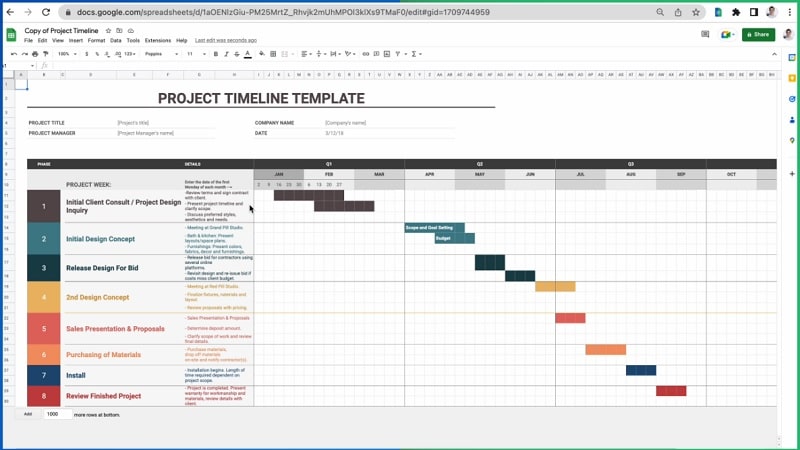Move document using folder icon
This screenshot has height=450, width=800.
point(119,31)
